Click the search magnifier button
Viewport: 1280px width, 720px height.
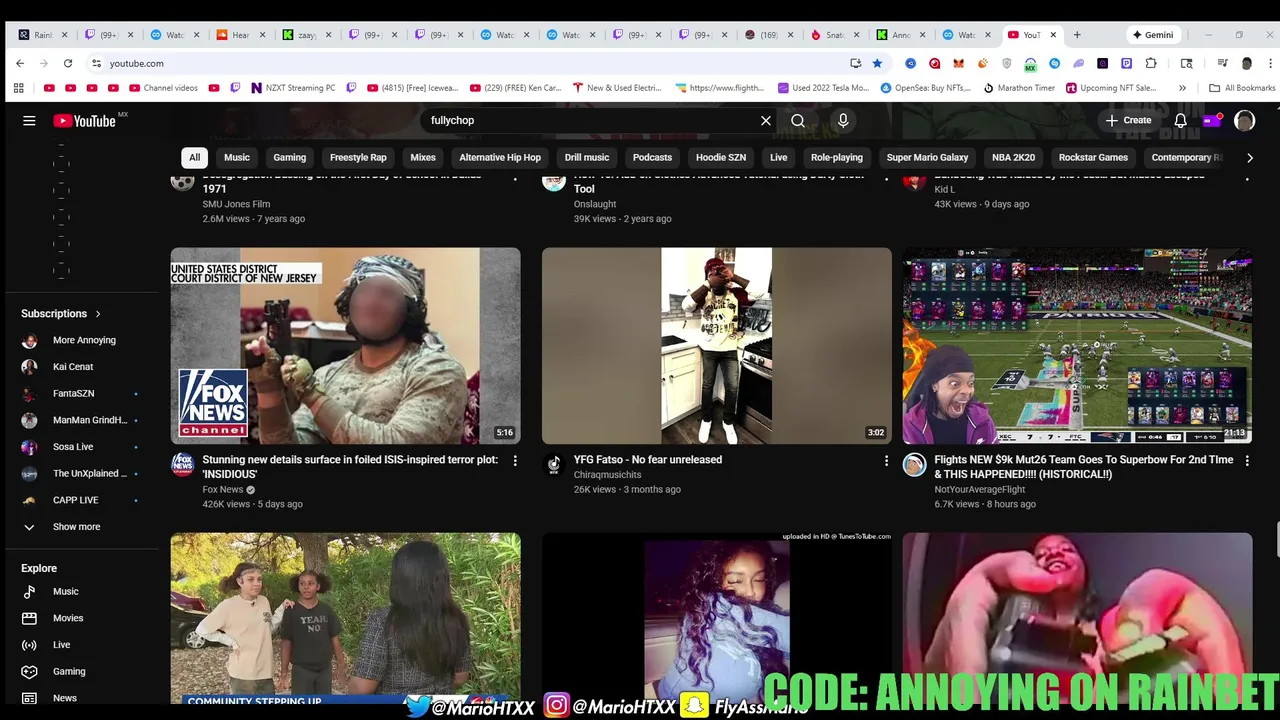coord(798,120)
